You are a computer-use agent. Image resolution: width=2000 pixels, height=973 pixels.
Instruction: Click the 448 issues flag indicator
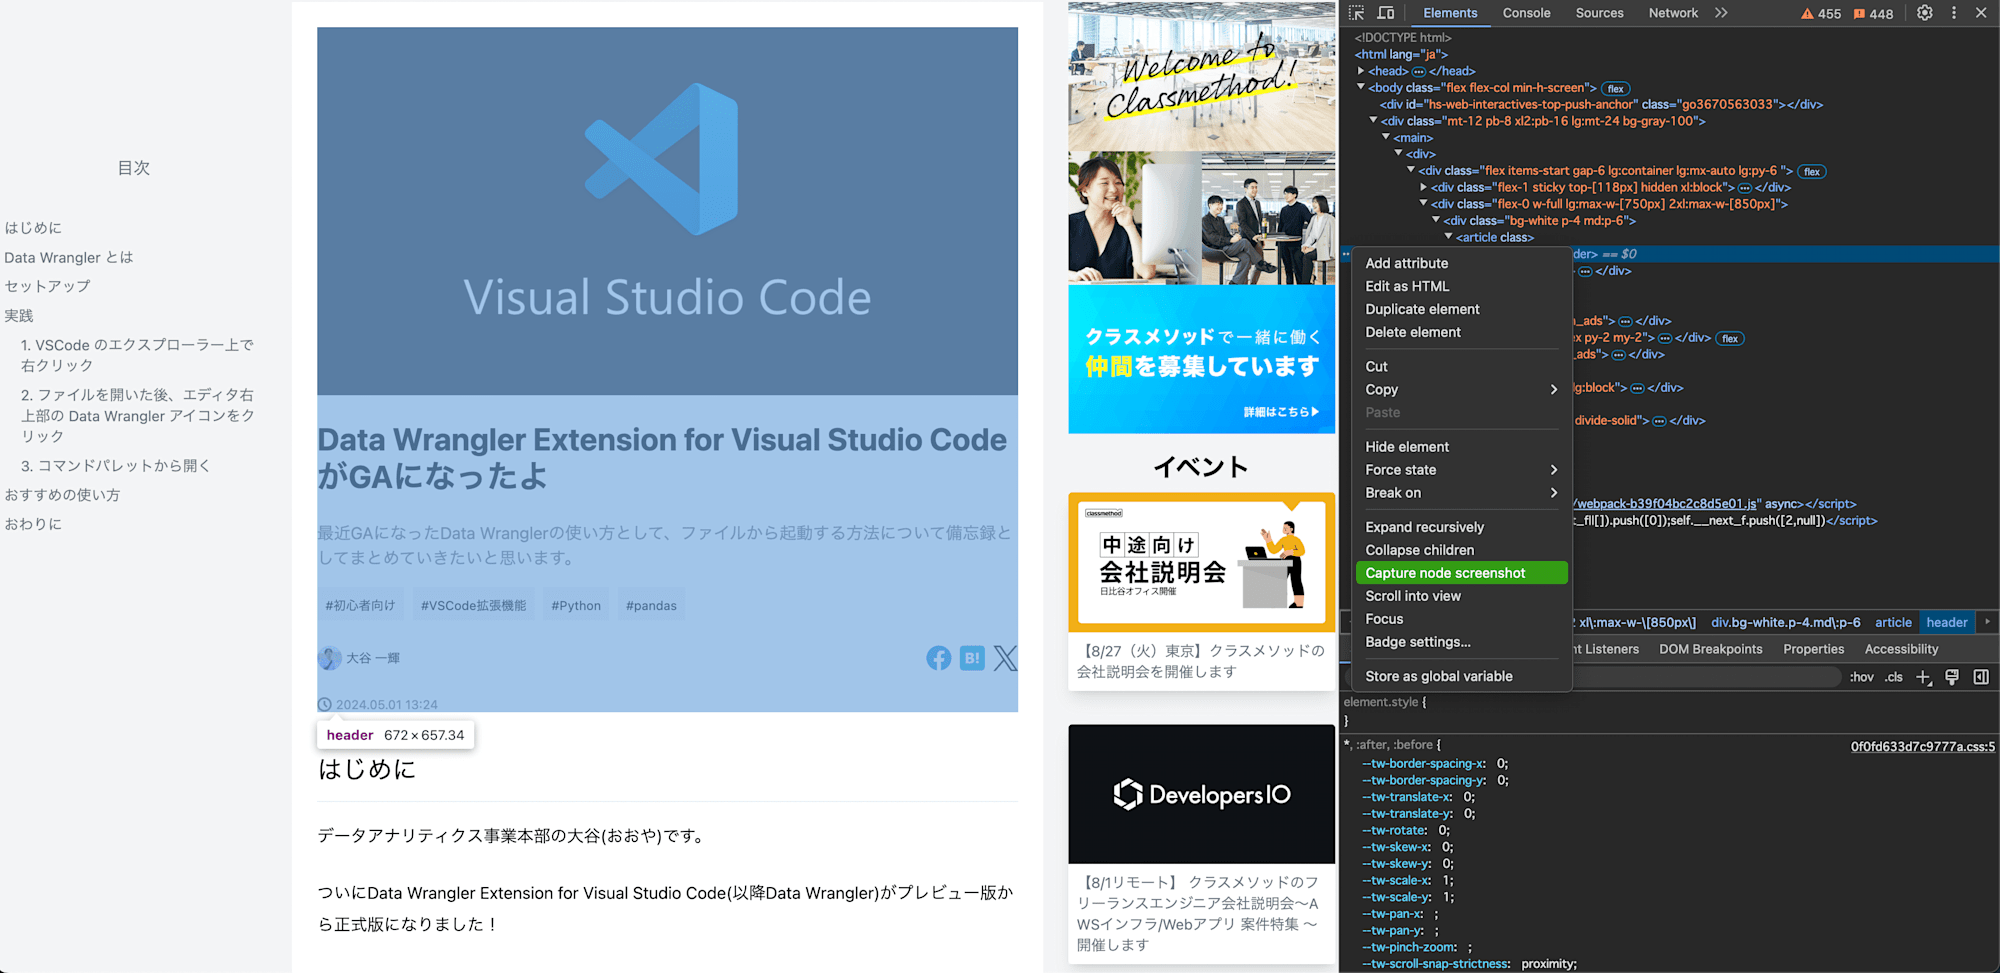[x=1873, y=14]
